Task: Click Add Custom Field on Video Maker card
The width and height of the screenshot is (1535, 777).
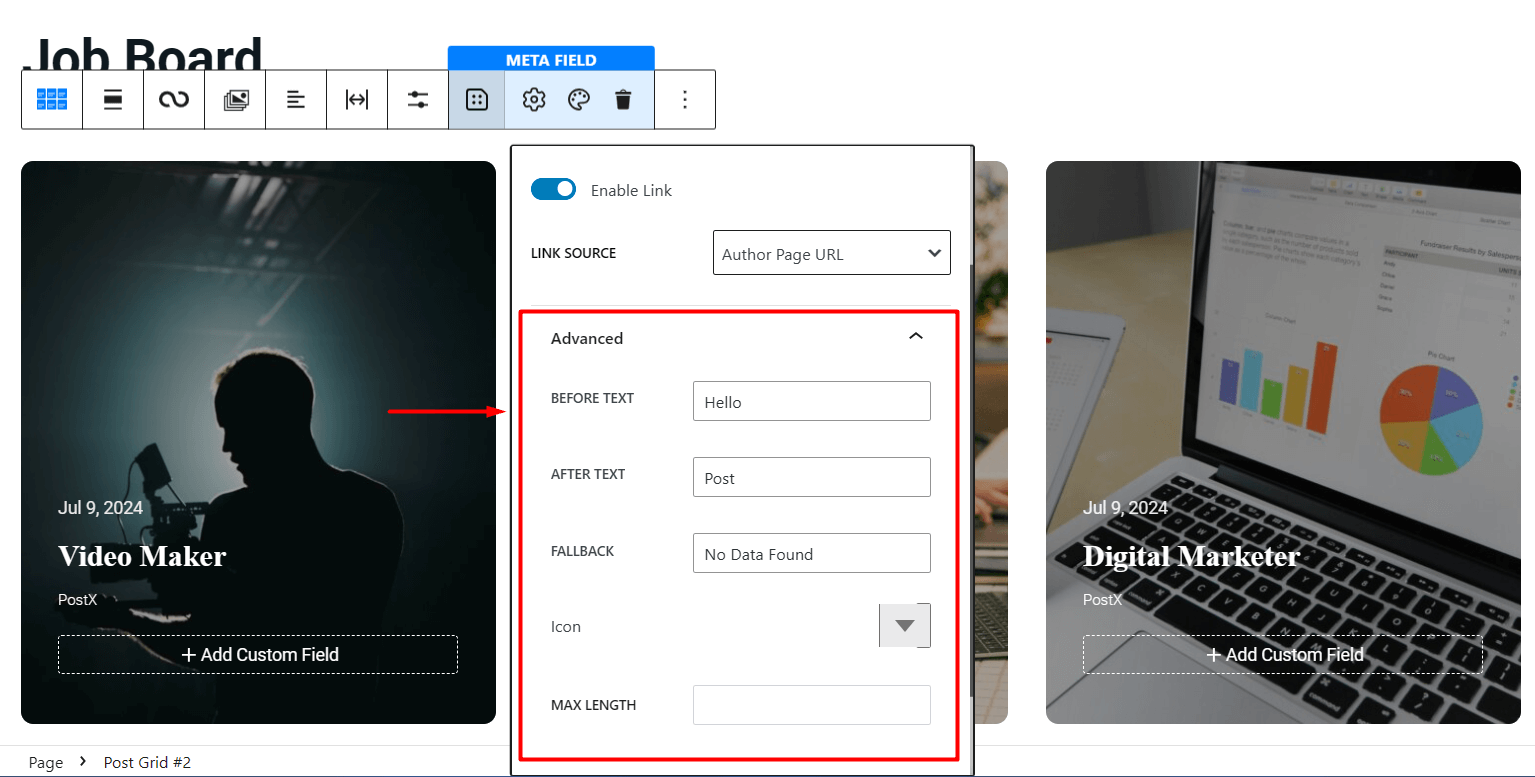Action: click(x=257, y=654)
